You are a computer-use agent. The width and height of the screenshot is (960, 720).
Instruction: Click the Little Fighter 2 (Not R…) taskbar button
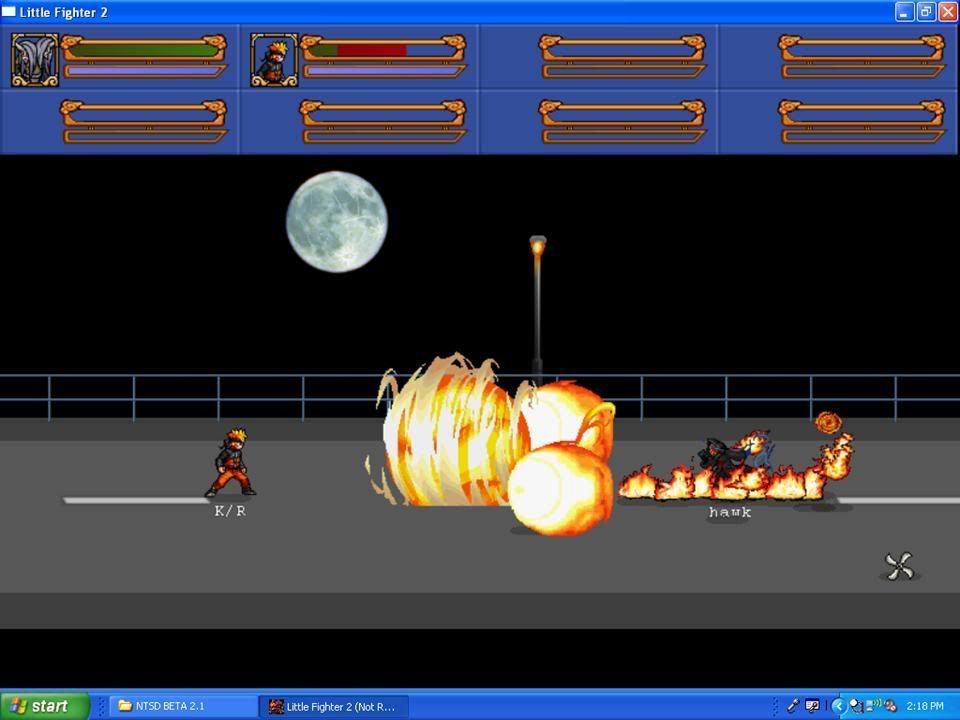point(334,707)
